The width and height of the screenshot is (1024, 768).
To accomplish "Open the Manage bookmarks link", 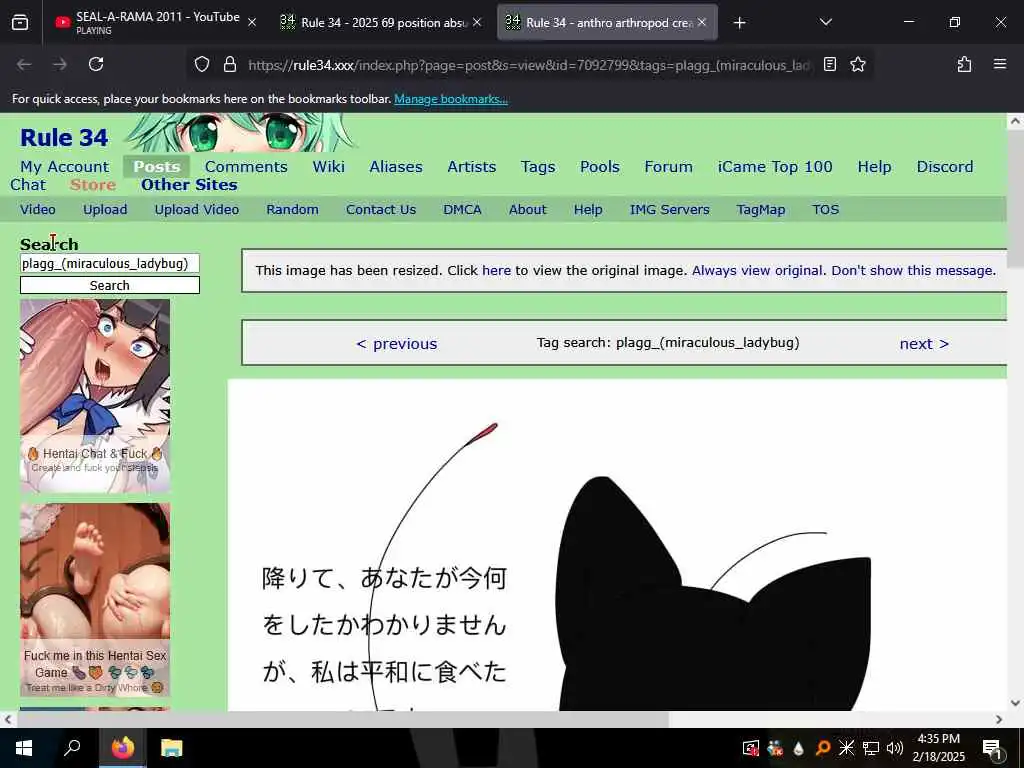I will point(451,99).
